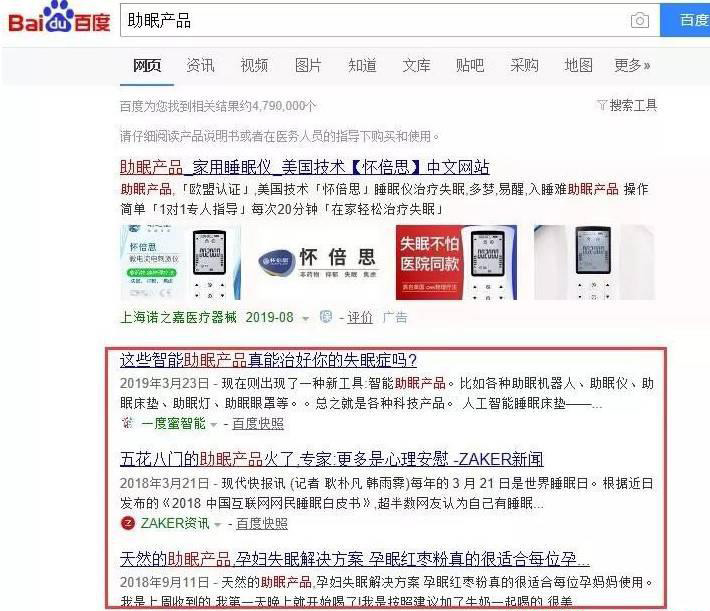Open 百度快照 link under ZAKER result
Viewport: 710px width, 611px height.
click(262, 524)
